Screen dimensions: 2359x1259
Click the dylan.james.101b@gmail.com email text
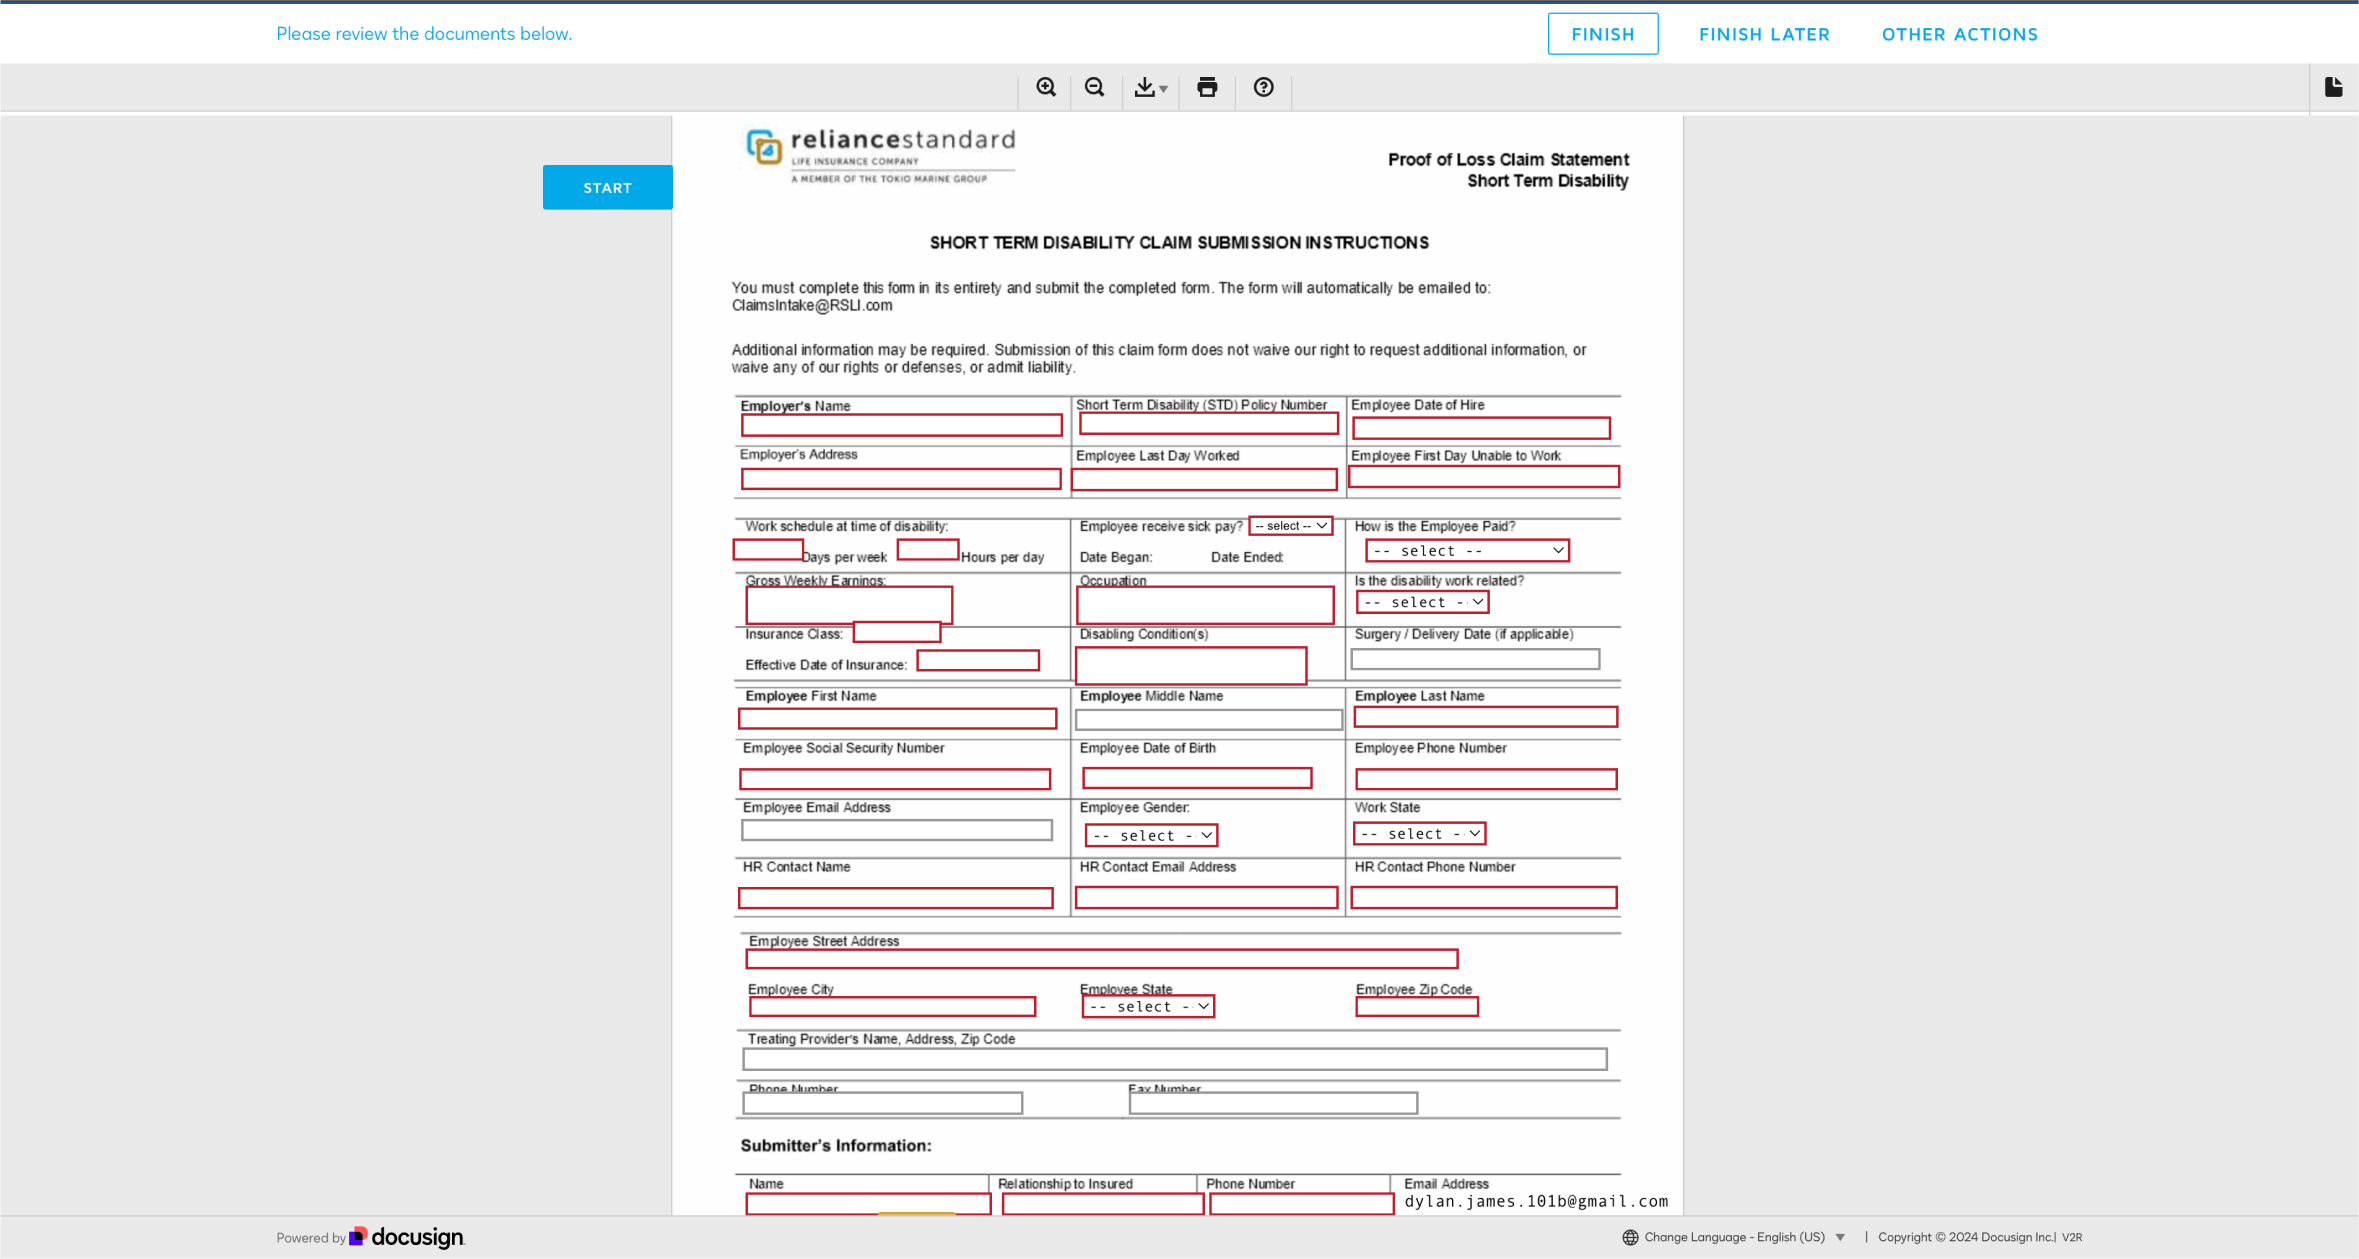(1536, 1201)
